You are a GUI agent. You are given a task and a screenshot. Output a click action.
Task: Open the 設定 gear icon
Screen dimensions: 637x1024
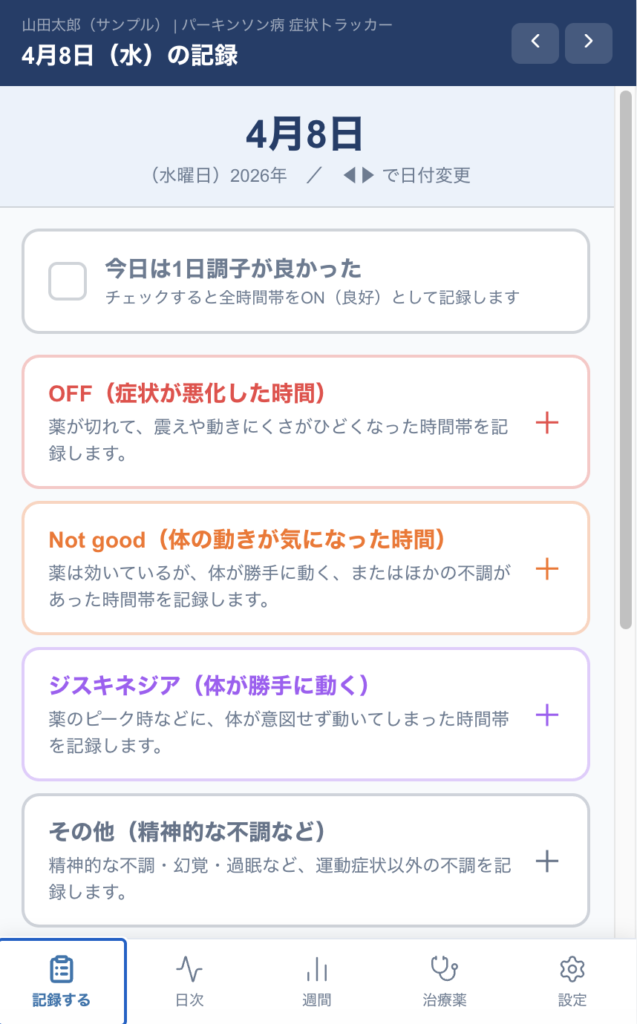click(572, 968)
